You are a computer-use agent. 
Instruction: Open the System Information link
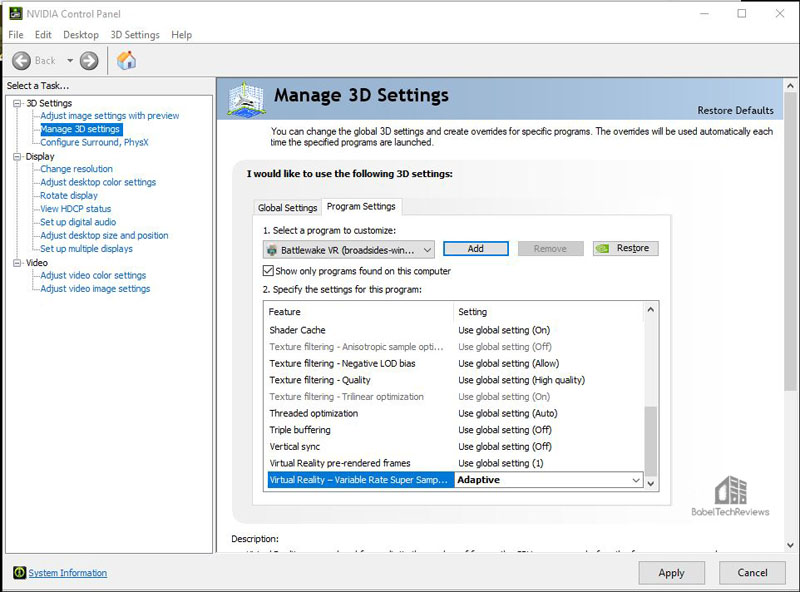coord(68,573)
